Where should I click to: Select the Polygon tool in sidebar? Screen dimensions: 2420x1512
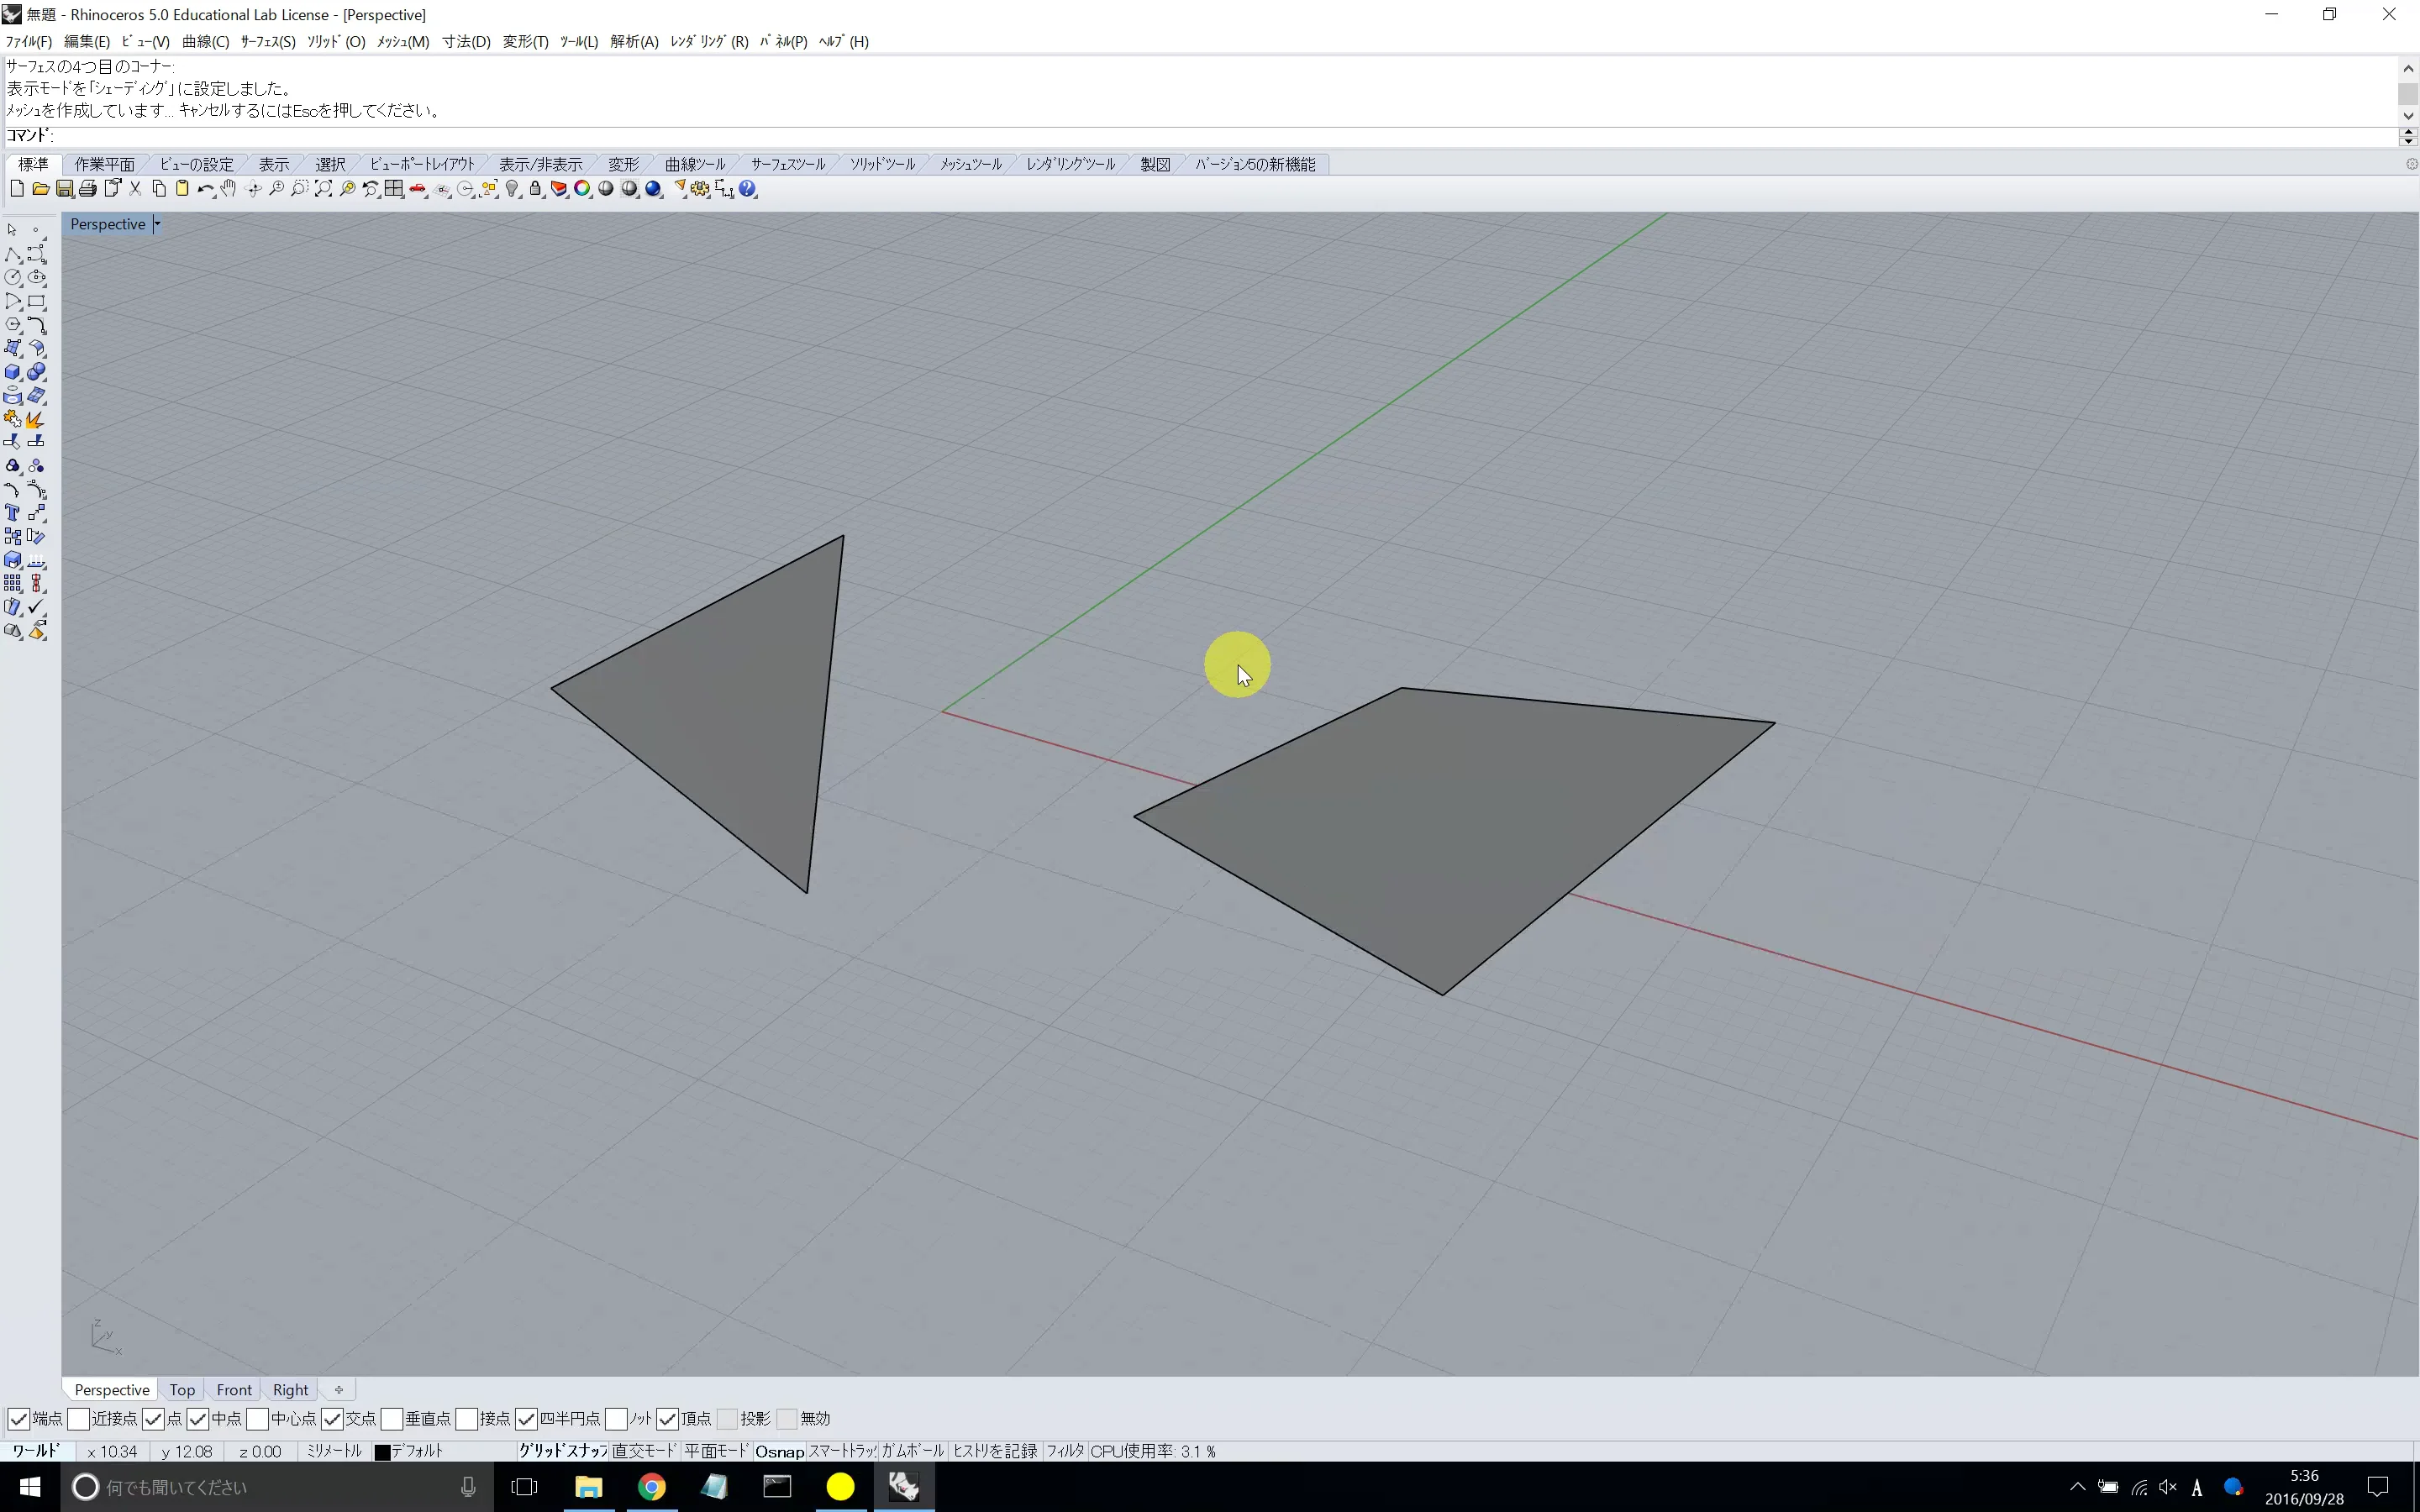13,325
